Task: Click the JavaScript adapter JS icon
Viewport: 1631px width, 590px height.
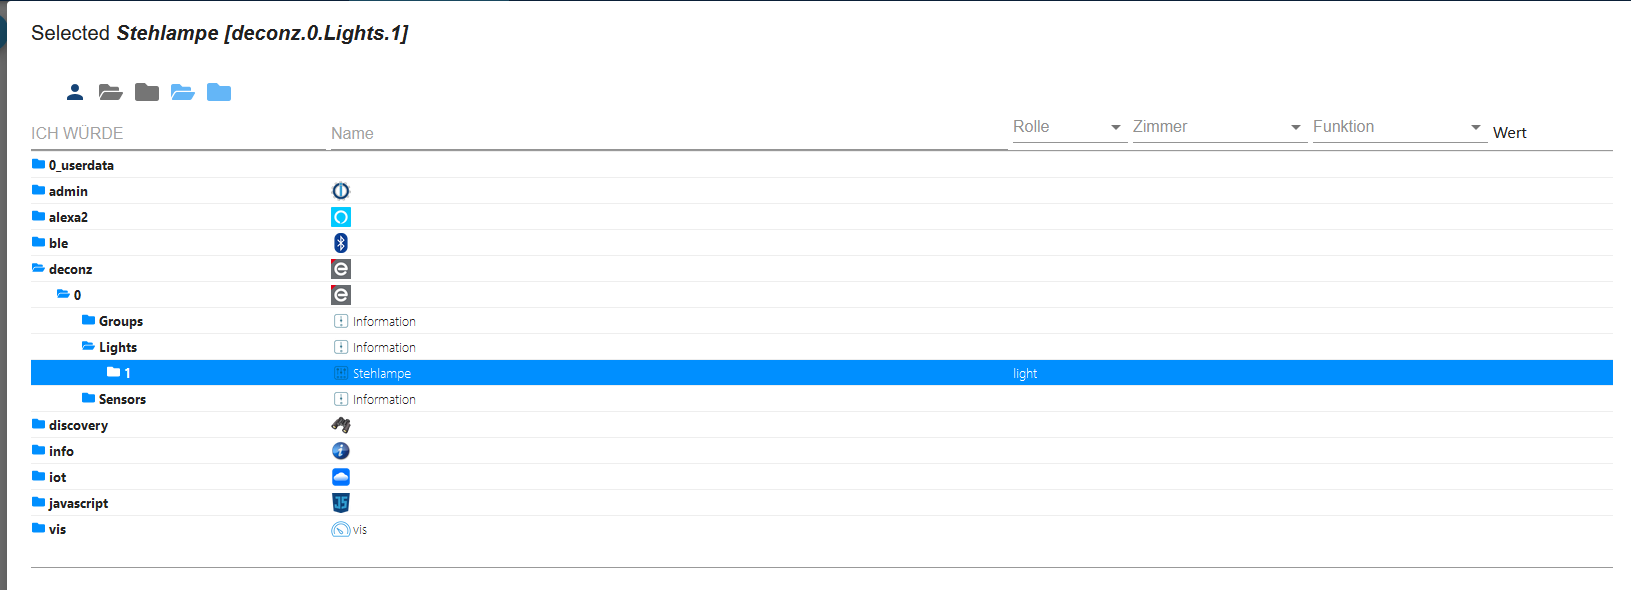Action: point(341,503)
